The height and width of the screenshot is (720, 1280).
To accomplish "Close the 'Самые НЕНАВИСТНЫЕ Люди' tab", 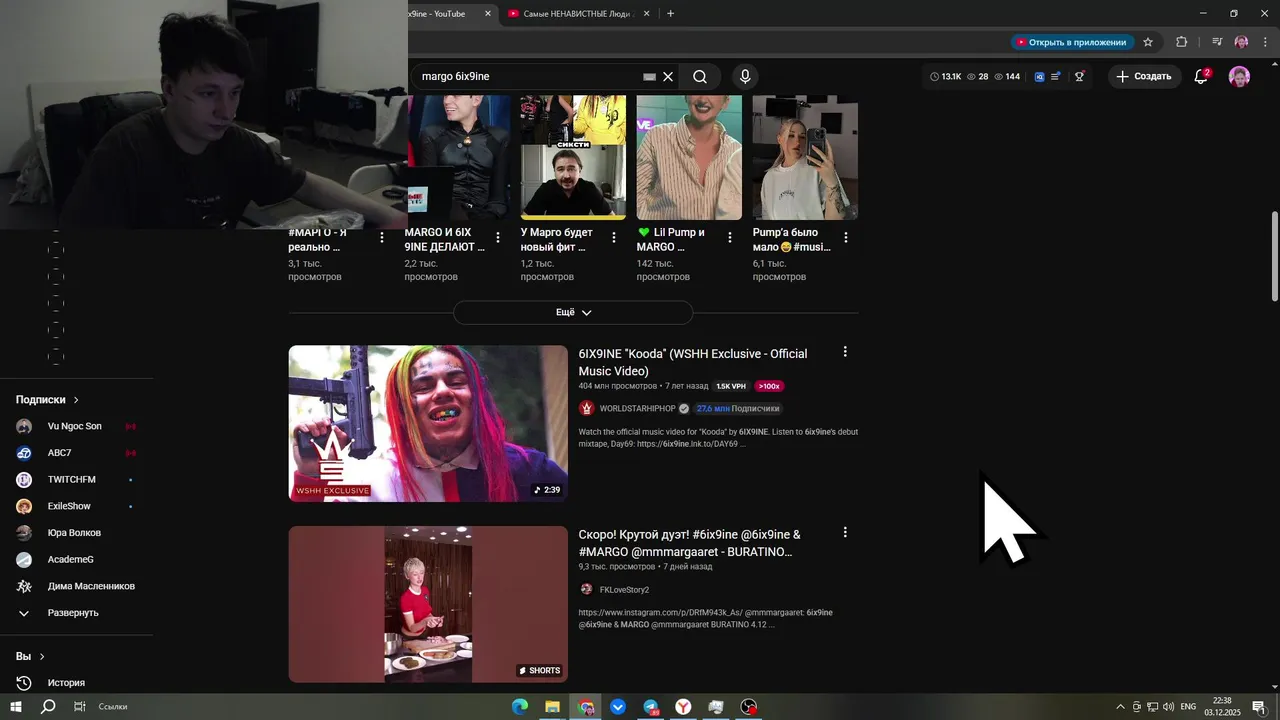I will coord(646,14).
